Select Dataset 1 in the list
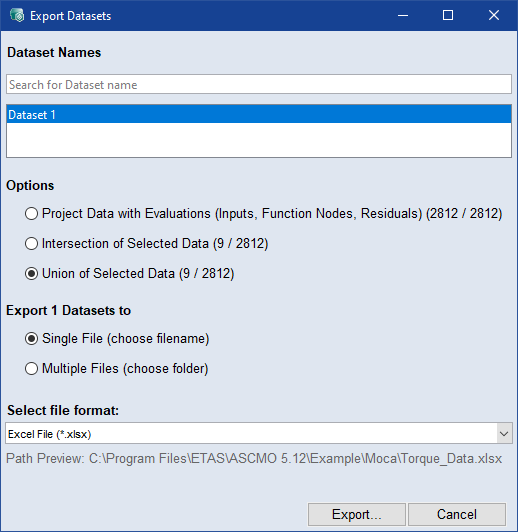The width and height of the screenshot is (518, 532). pos(259,114)
